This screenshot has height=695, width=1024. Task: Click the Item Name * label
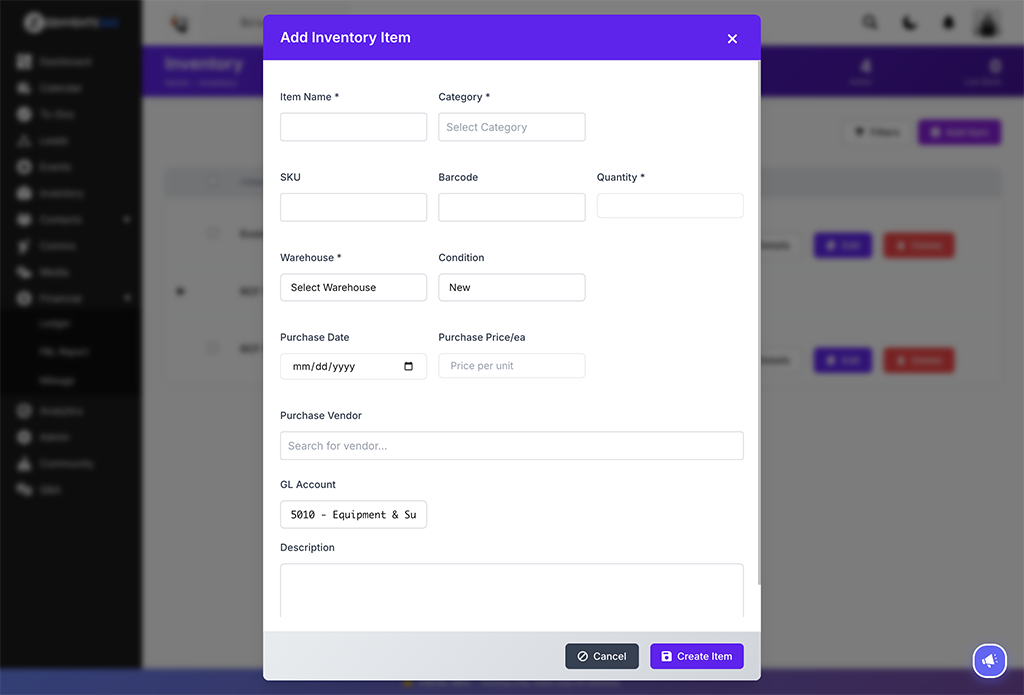[309, 97]
